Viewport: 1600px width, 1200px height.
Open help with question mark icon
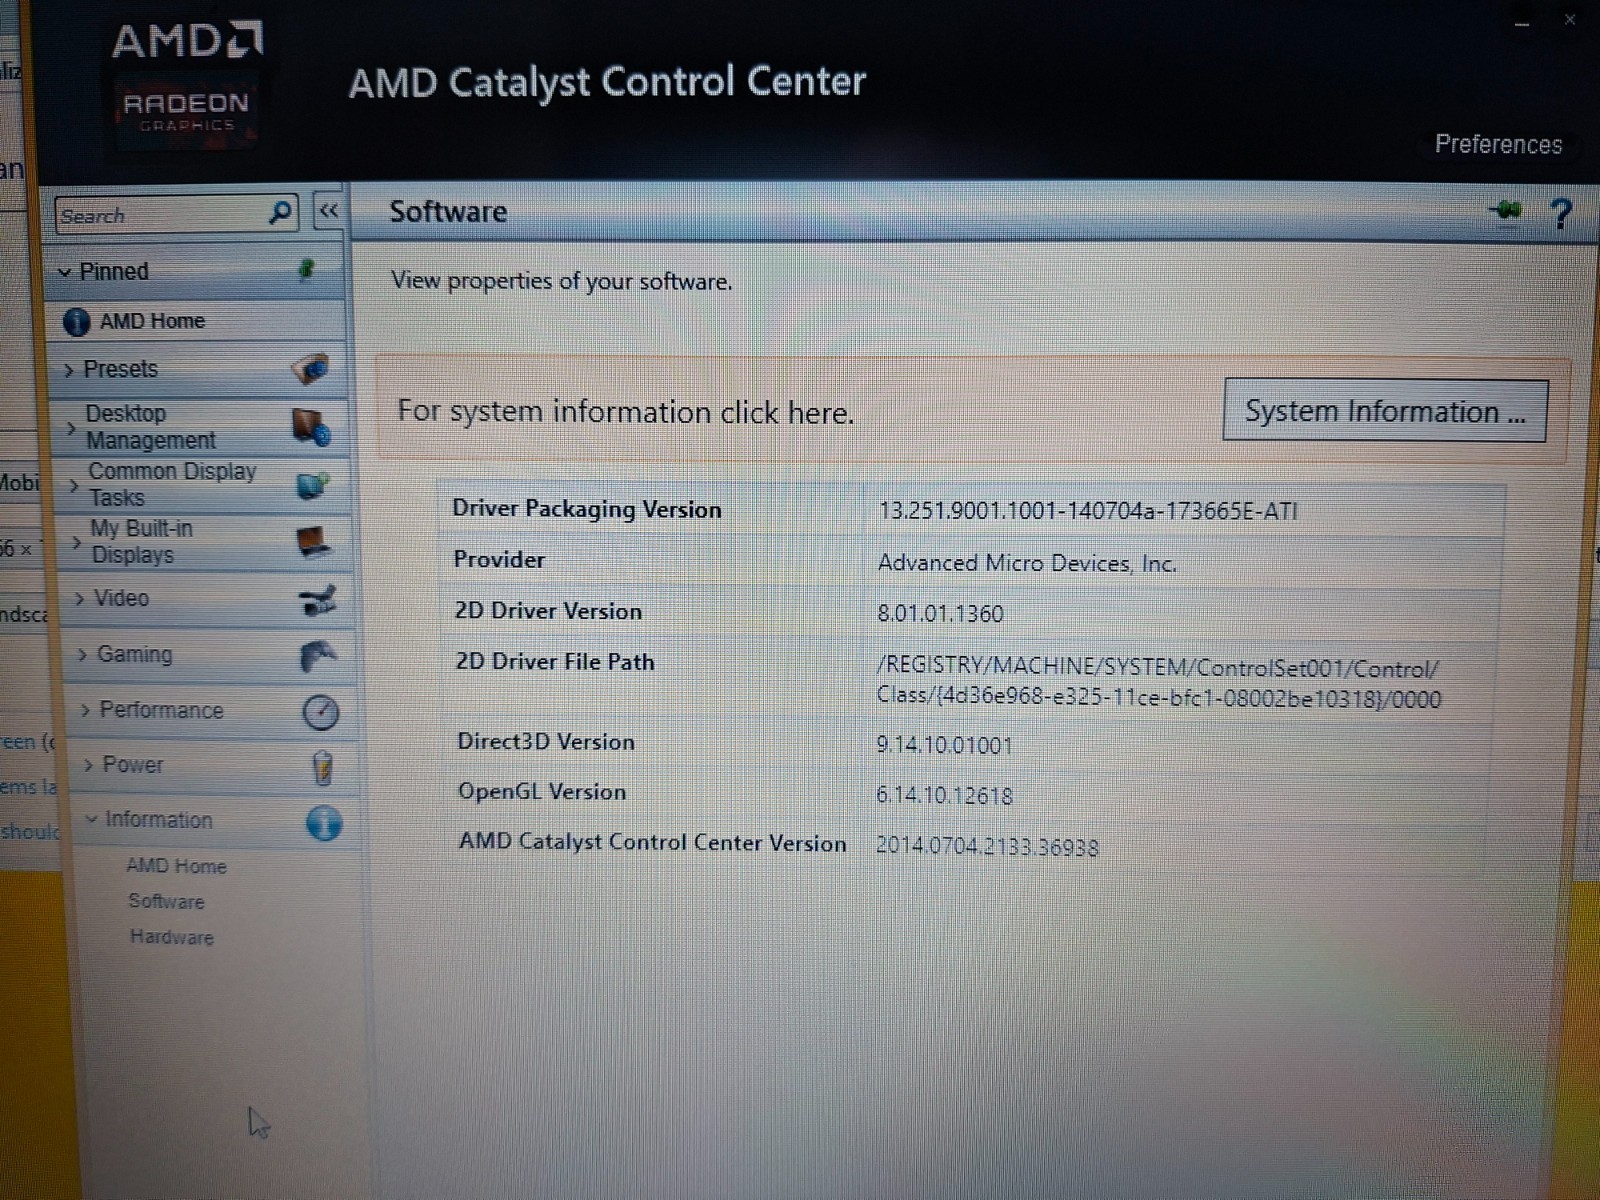point(1560,213)
